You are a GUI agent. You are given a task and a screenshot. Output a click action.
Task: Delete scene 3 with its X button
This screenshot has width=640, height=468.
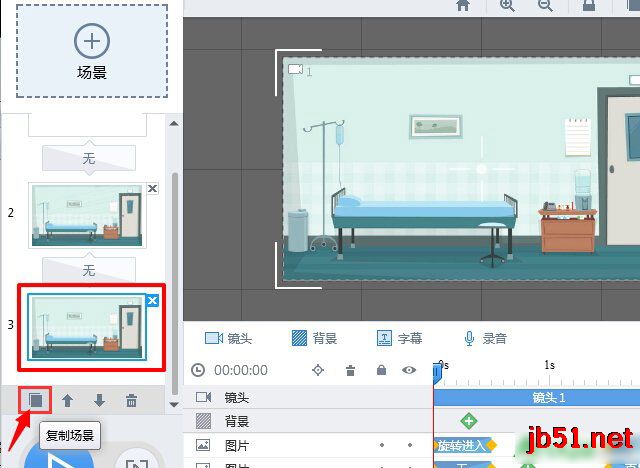(x=152, y=301)
